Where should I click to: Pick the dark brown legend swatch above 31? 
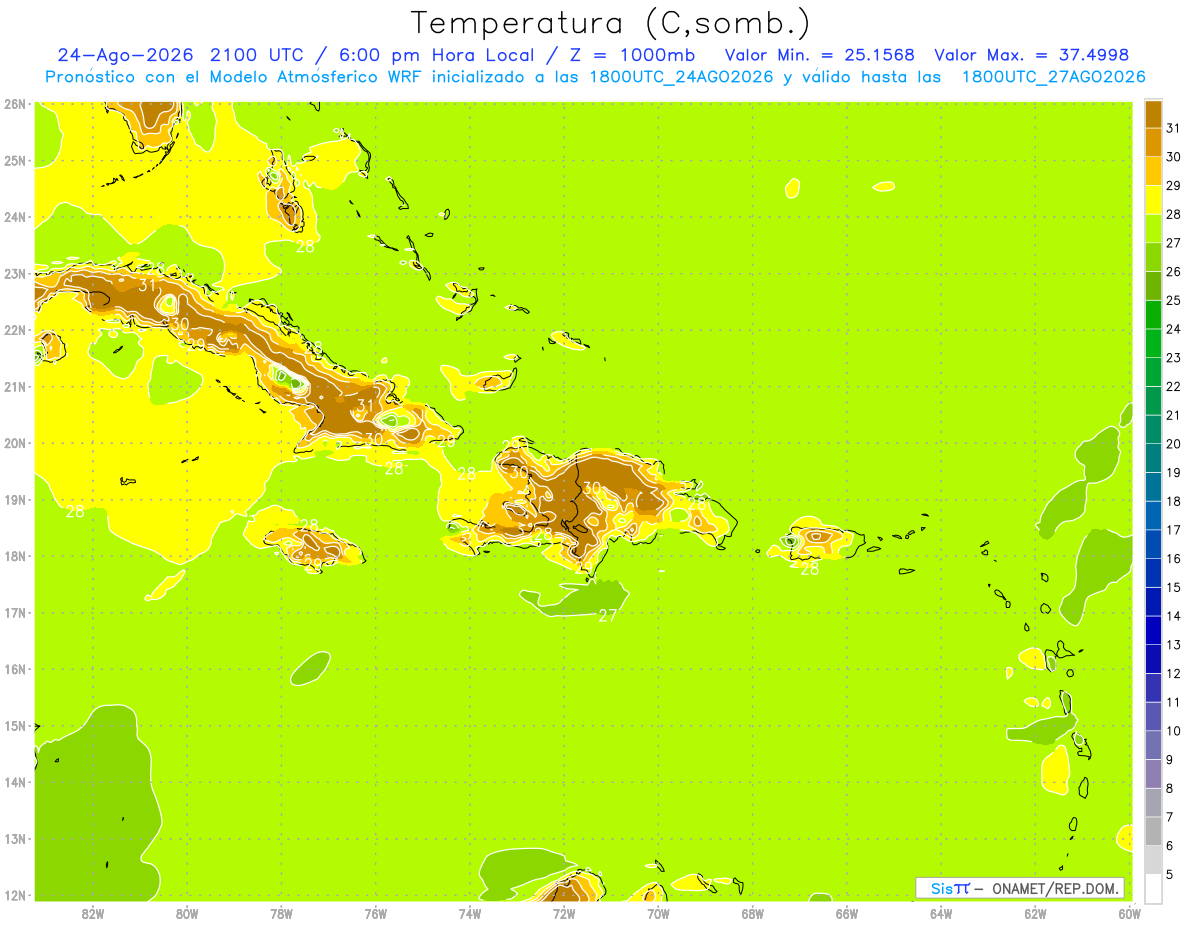tap(1153, 113)
